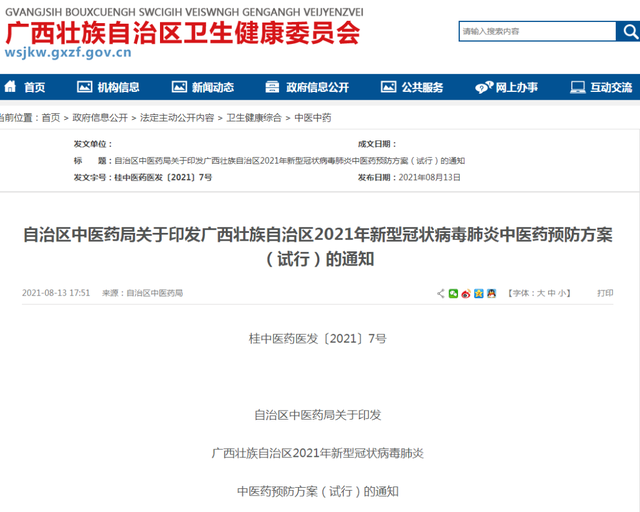Click the bold article headline
Screen dimensions: 640x512
click(318, 246)
